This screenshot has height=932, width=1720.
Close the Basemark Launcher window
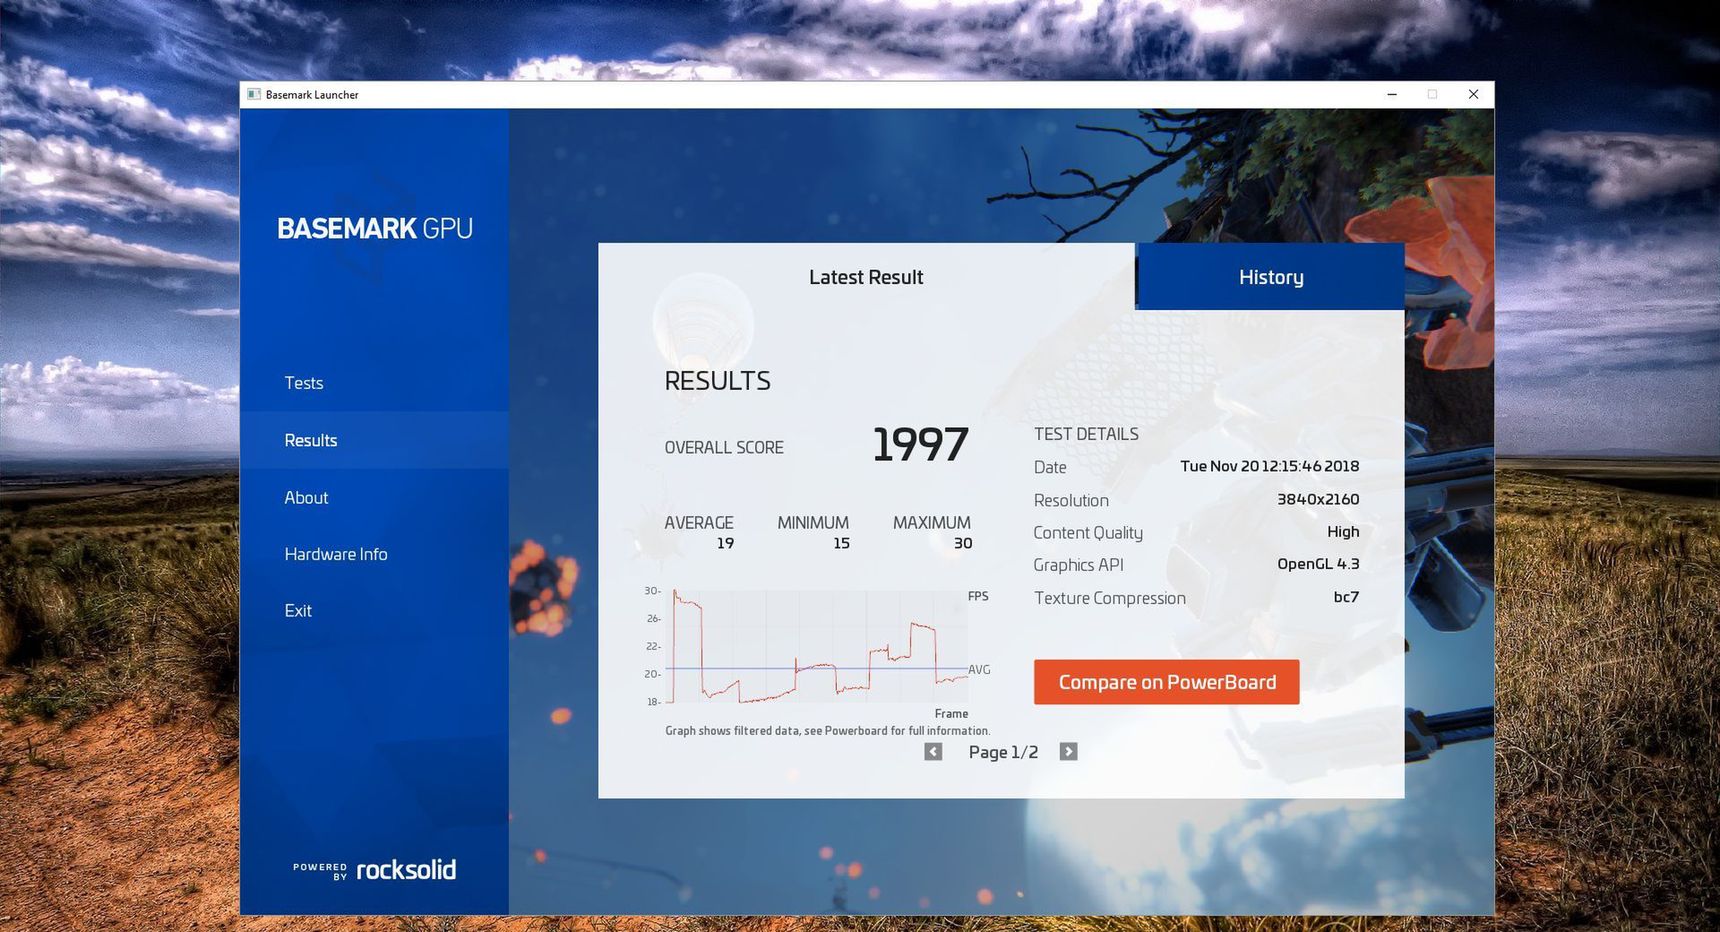pos(1473,94)
